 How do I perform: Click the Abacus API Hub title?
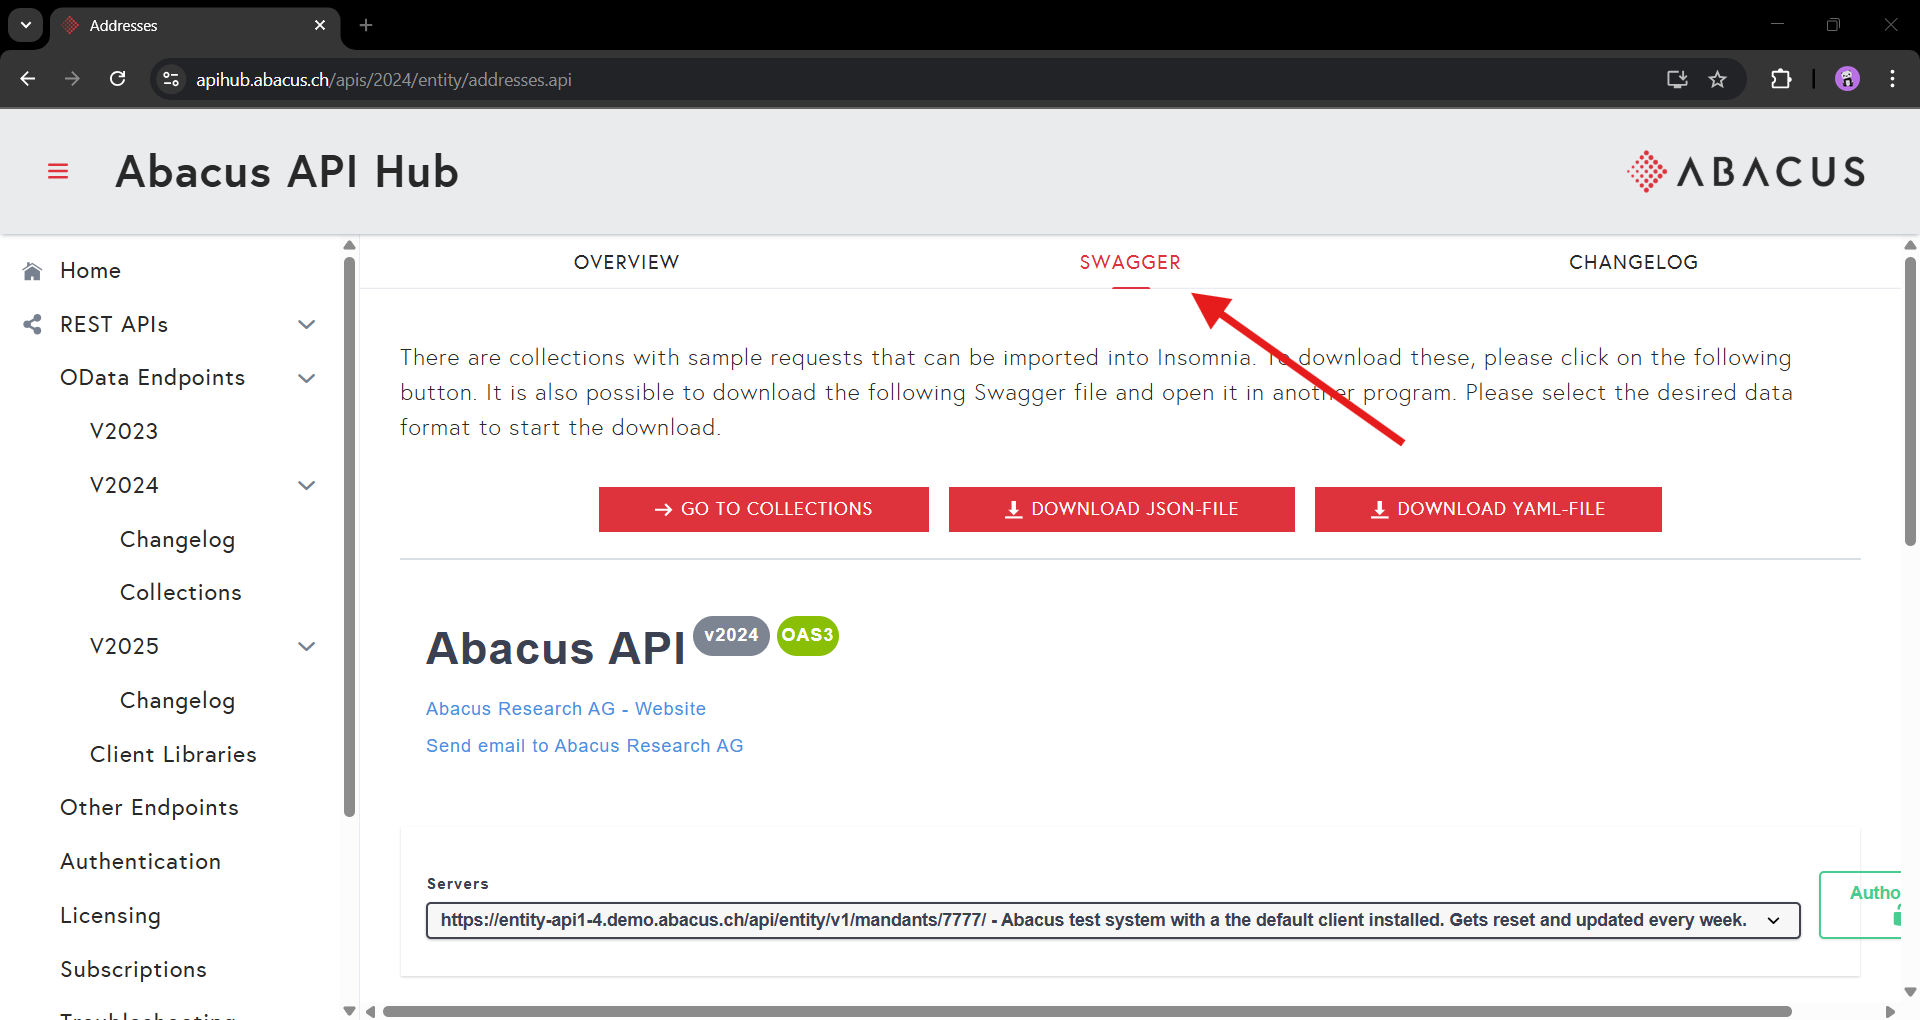point(287,172)
